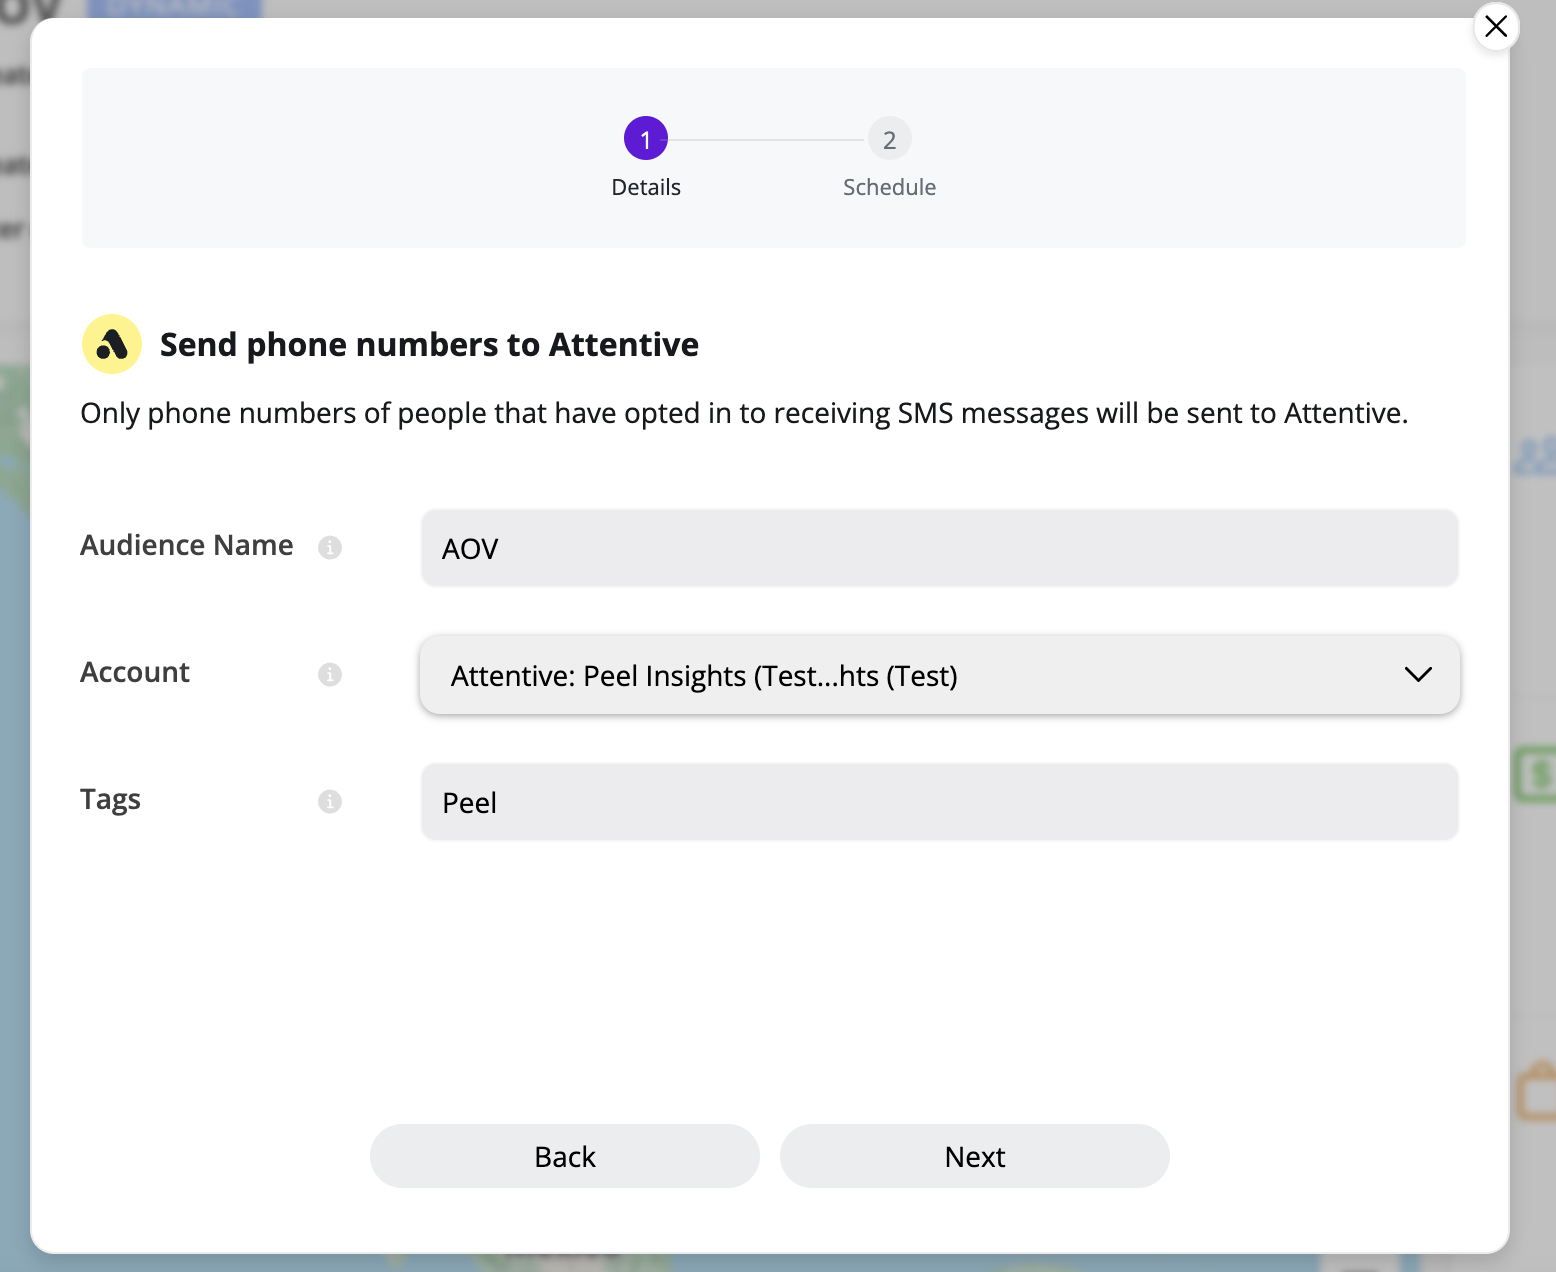This screenshot has height=1272, width=1556.
Task: Close the dialog with the X button
Action: (1496, 27)
